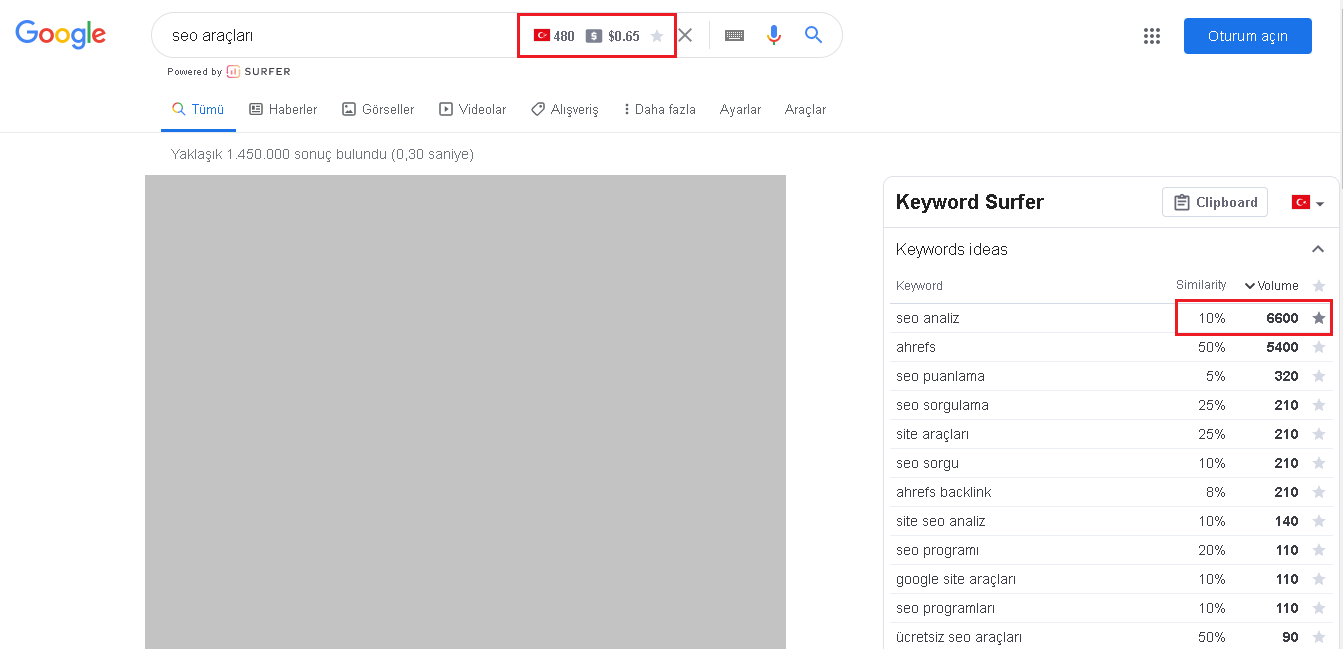Image resolution: width=1343 pixels, height=649 pixels.
Task: Star the 'ahrefs' keyword row
Action: click(1319, 347)
